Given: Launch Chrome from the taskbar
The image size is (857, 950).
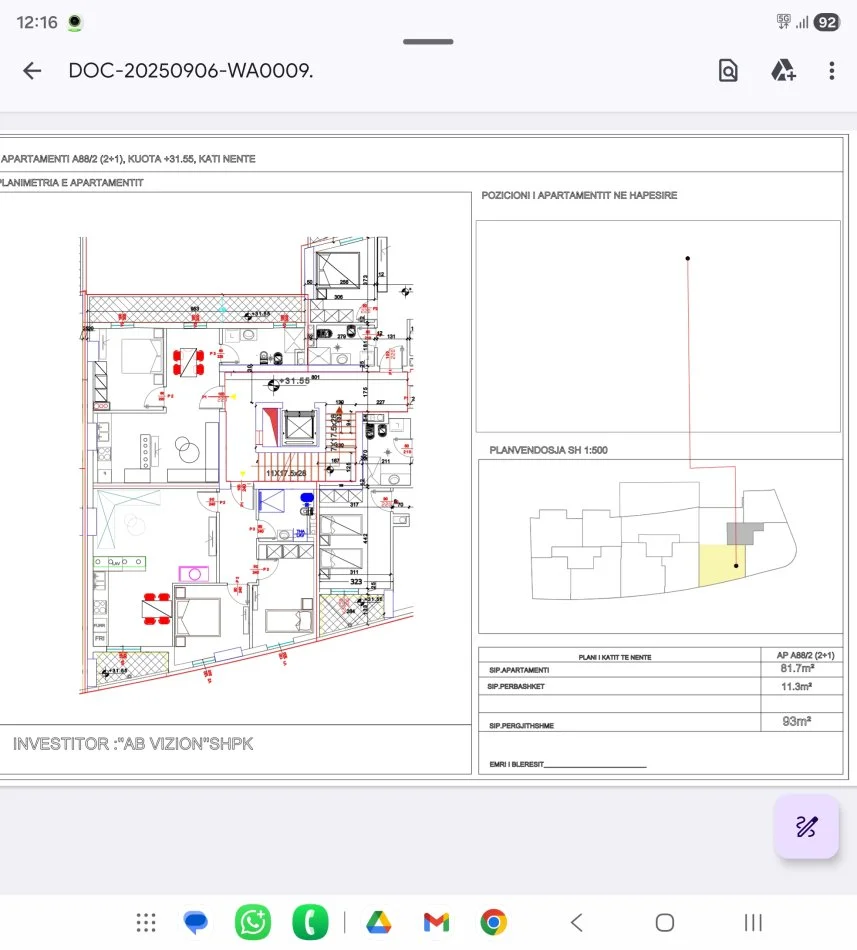Looking at the screenshot, I should point(493,922).
